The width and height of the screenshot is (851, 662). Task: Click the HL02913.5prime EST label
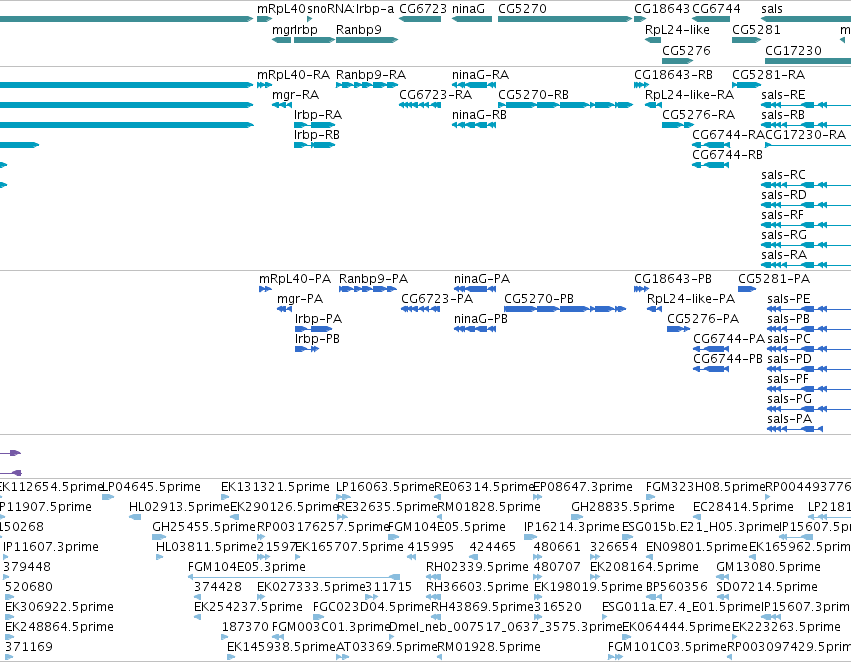(x=180, y=507)
